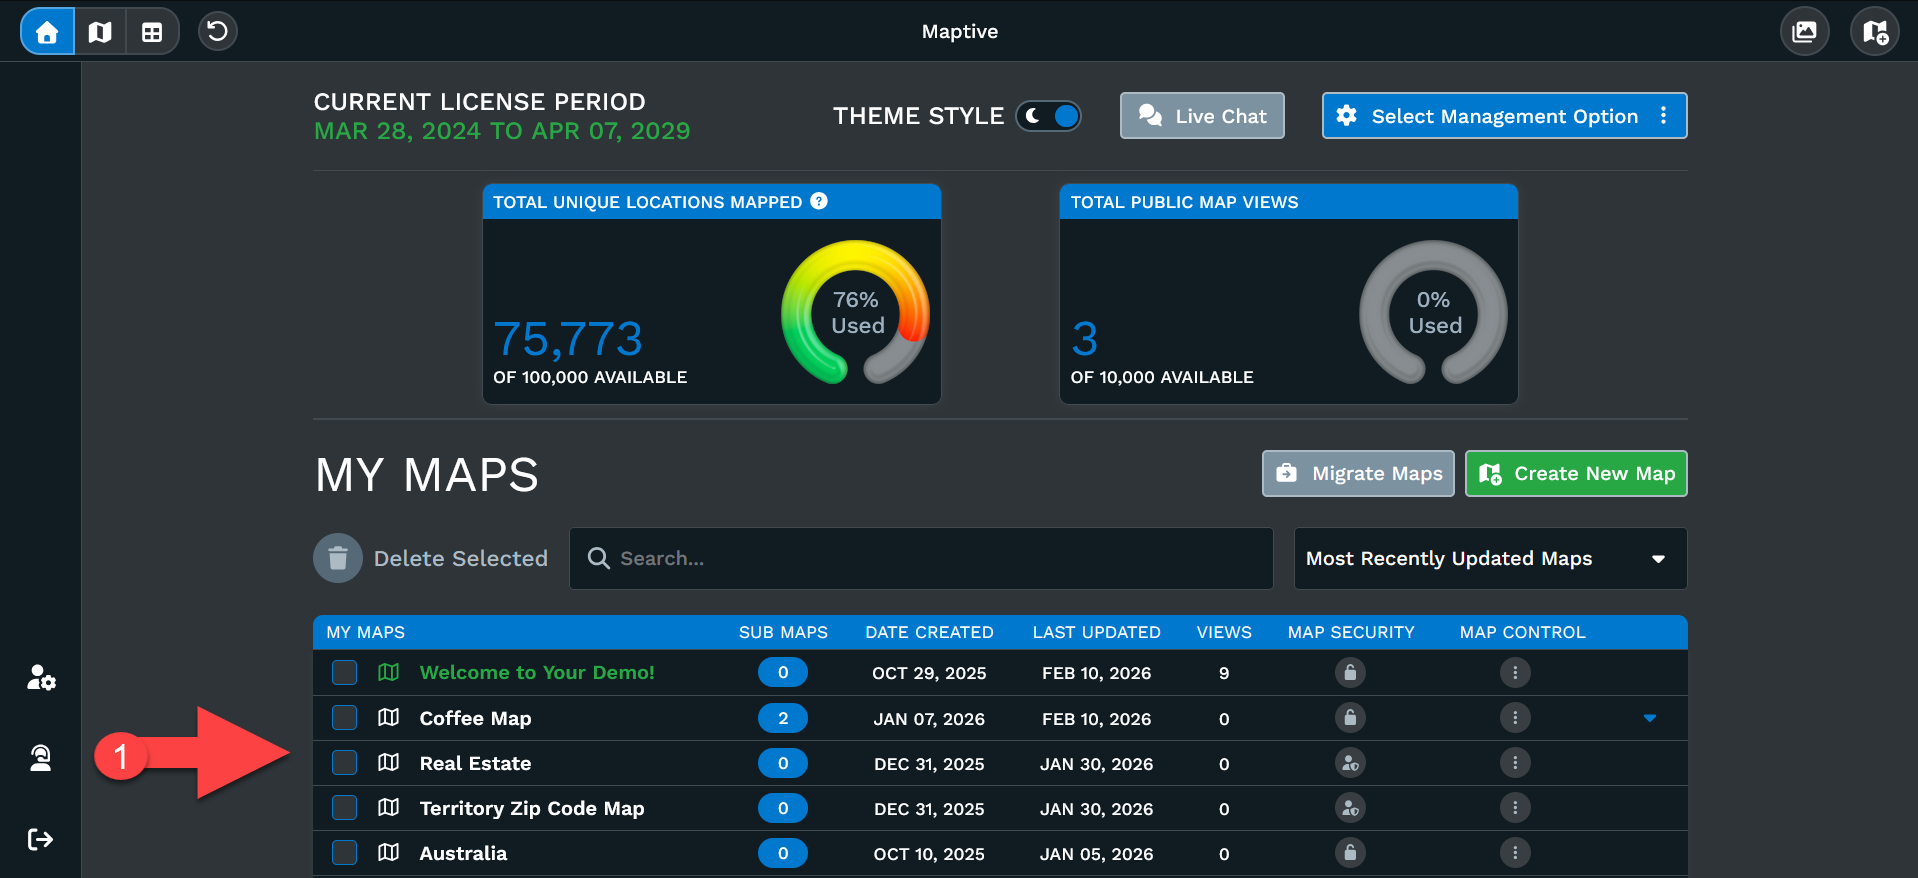Sort by Date Created column header

[929, 632]
